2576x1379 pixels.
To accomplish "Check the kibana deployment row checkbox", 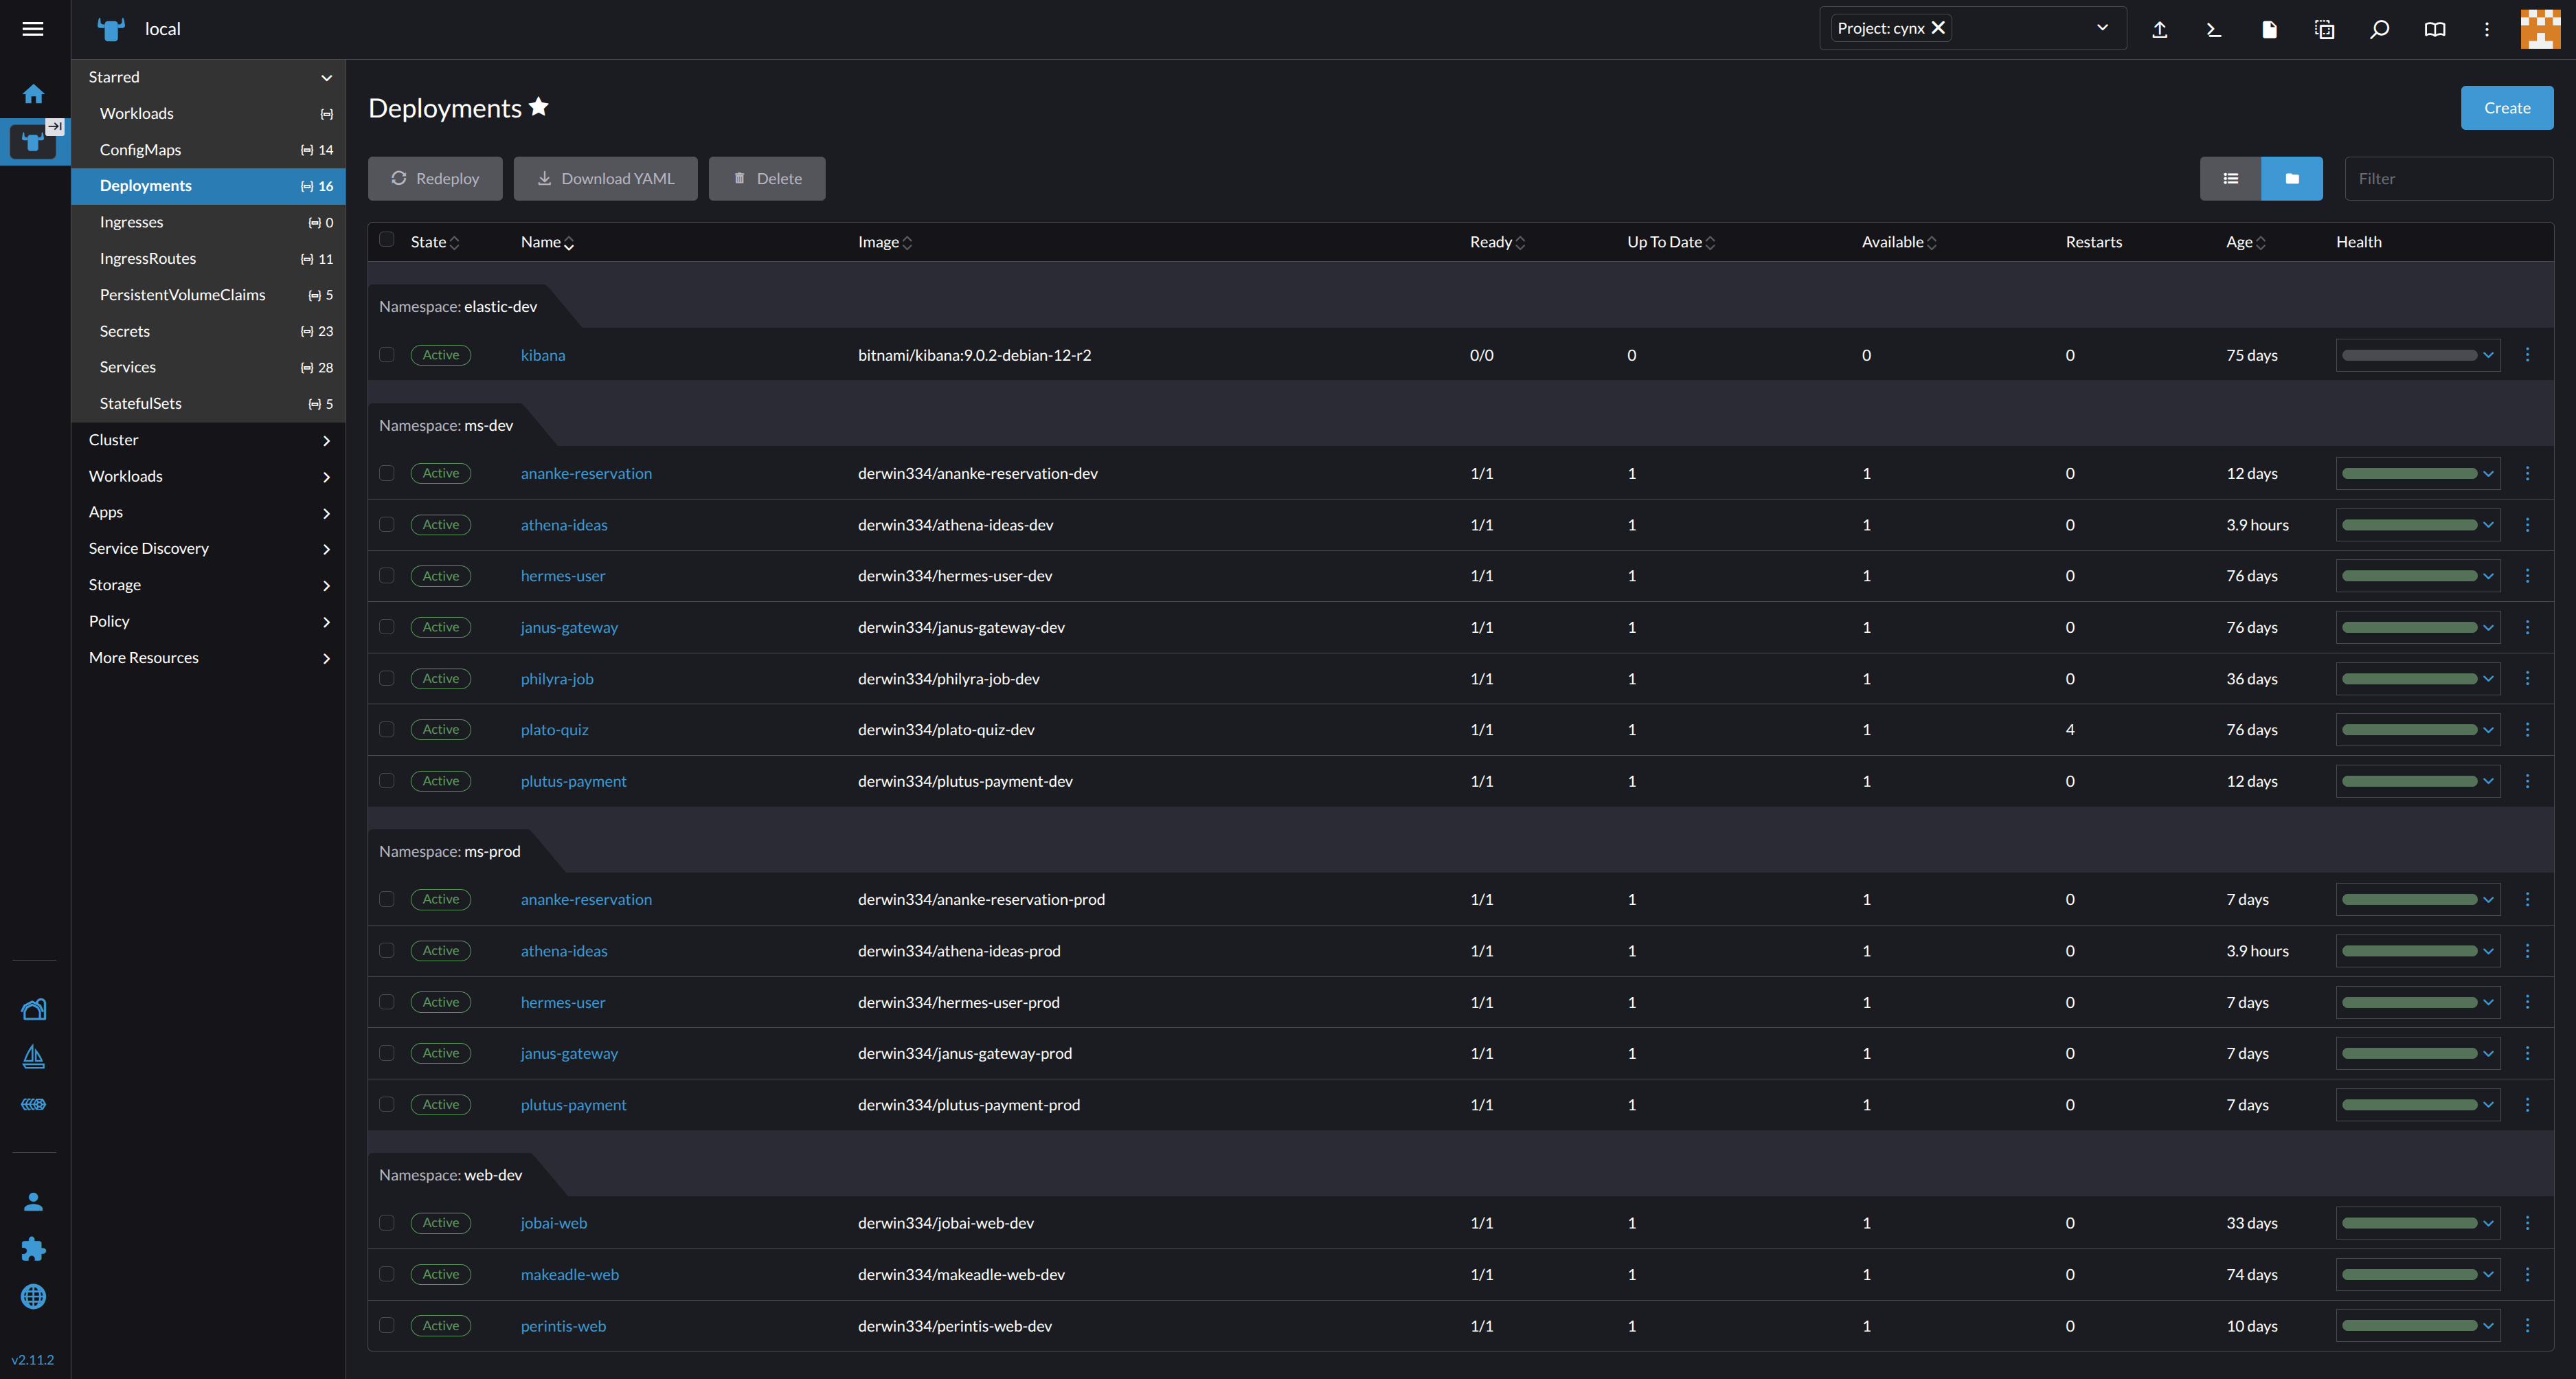I will (x=387, y=355).
